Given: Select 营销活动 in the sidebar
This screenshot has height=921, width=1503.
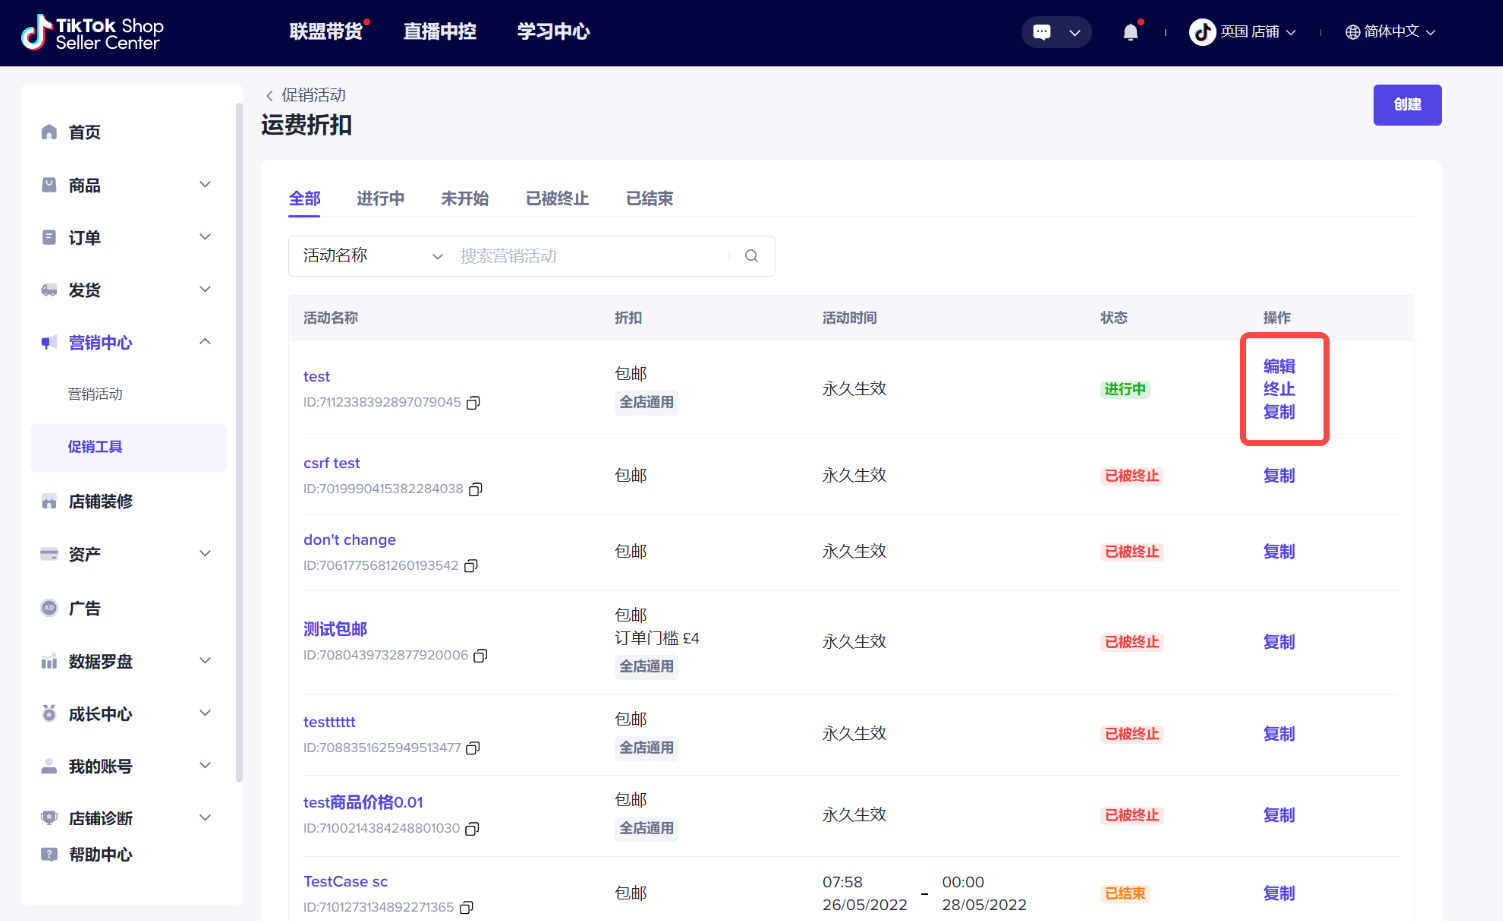Looking at the screenshot, I should [95, 395].
